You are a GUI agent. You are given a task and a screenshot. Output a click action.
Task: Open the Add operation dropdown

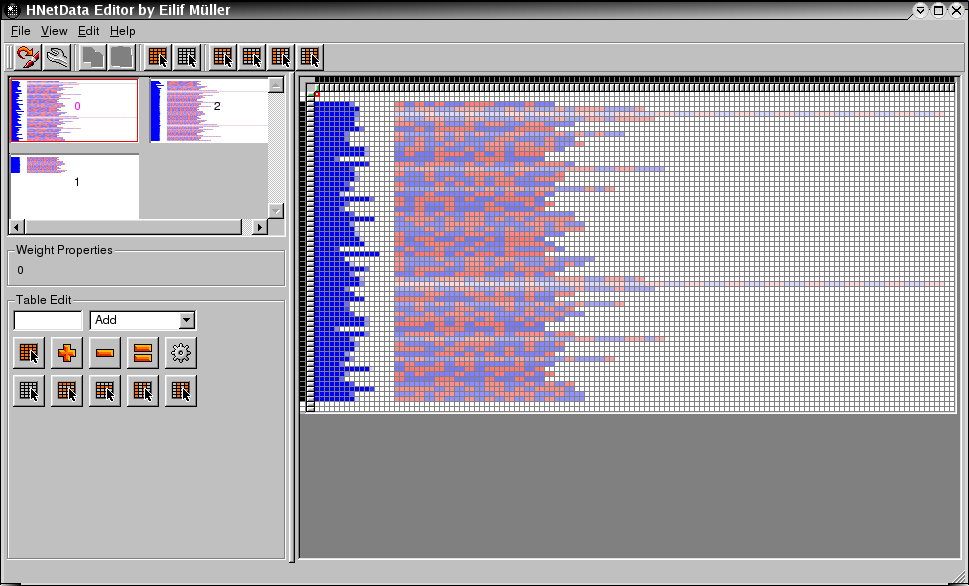tap(143, 320)
